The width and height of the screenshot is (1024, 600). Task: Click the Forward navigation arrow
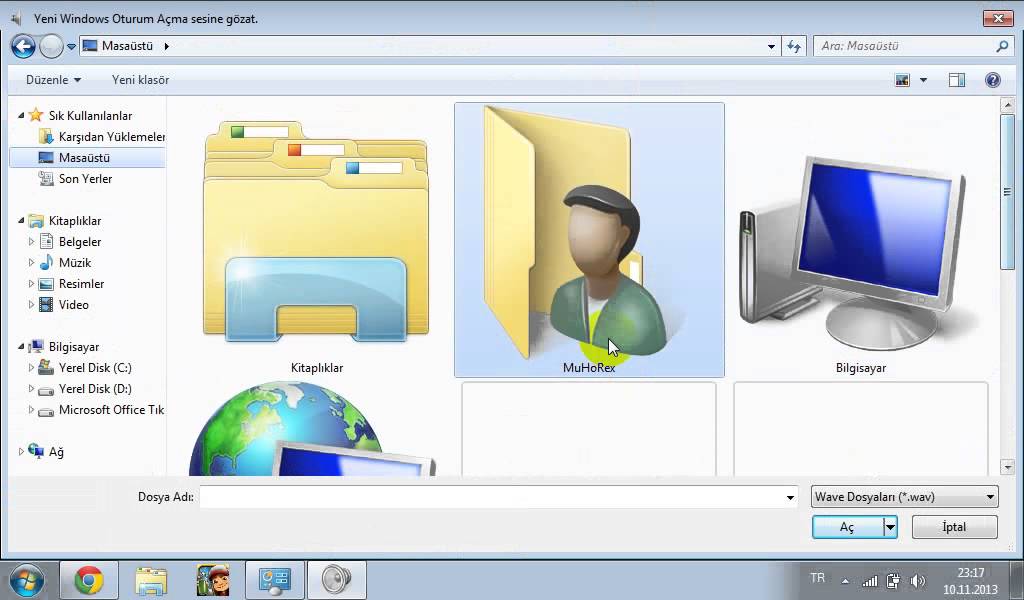tap(51, 46)
